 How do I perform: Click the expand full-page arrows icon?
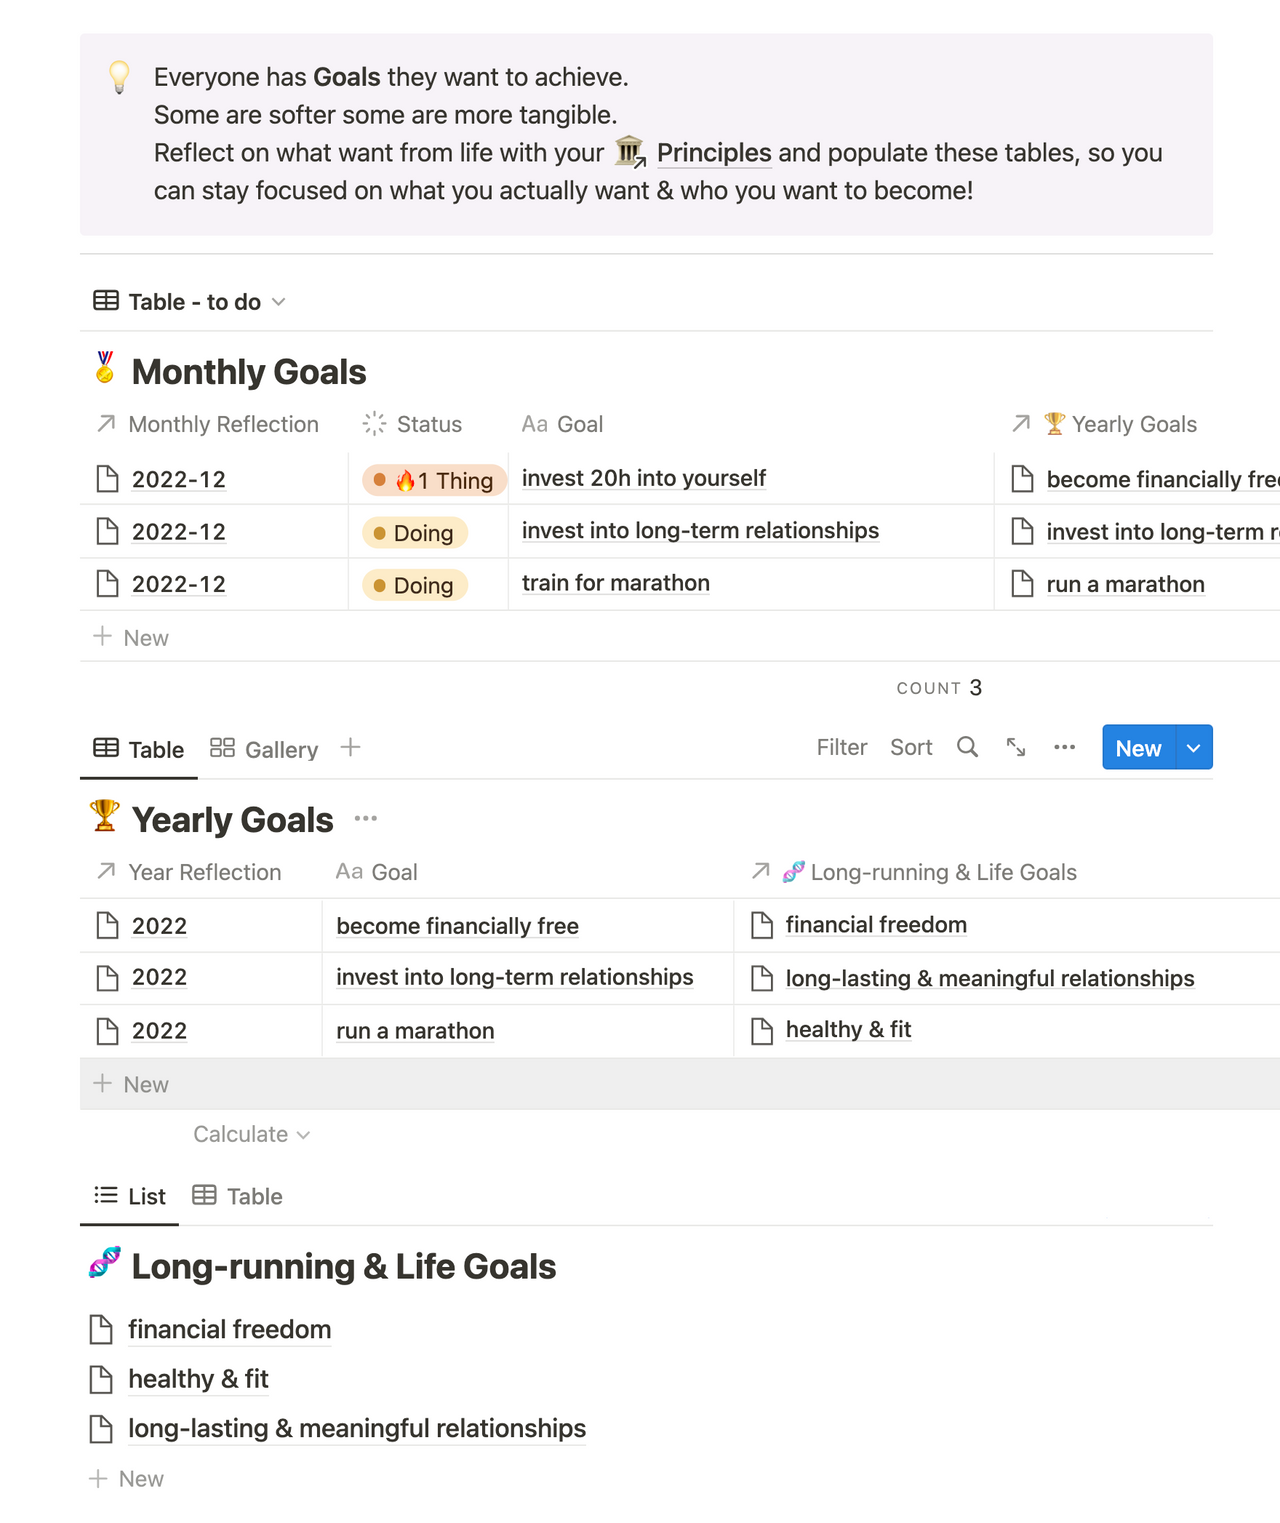coord(1016,747)
